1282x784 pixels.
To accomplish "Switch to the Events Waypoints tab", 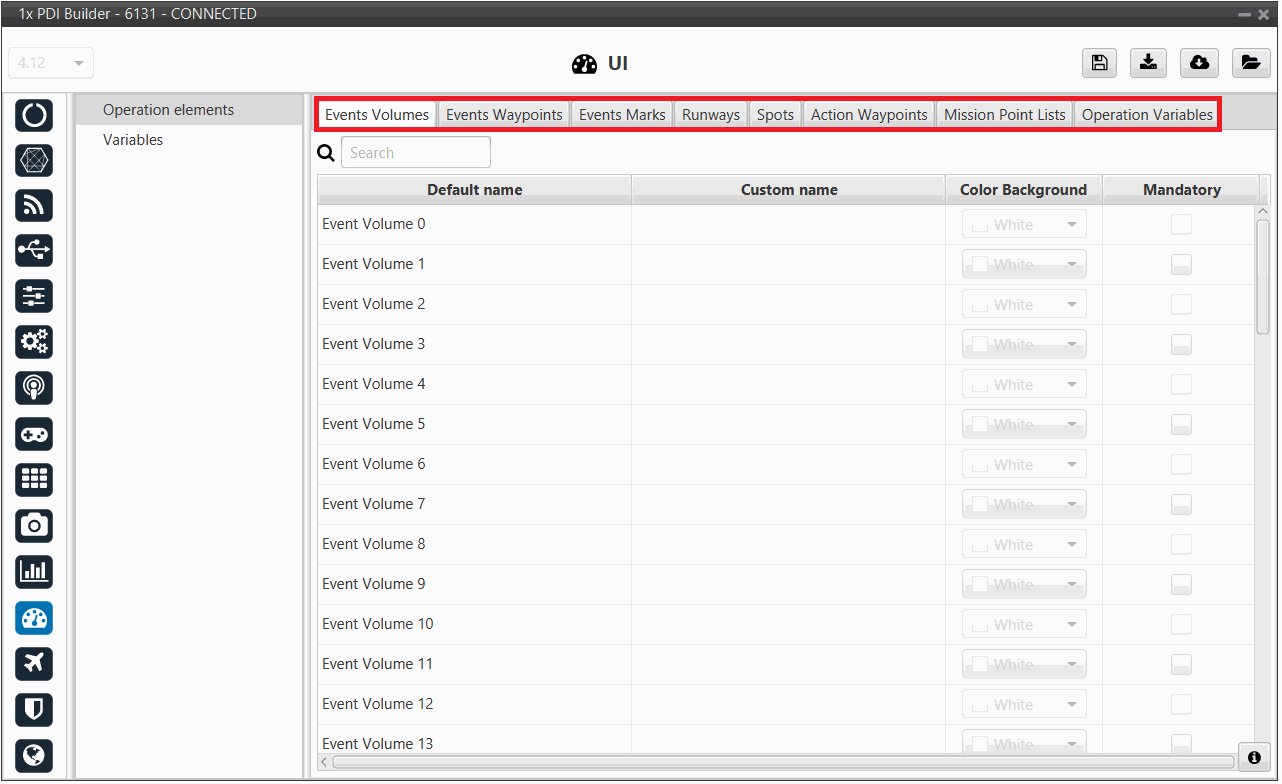I will (x=504, y=115).
